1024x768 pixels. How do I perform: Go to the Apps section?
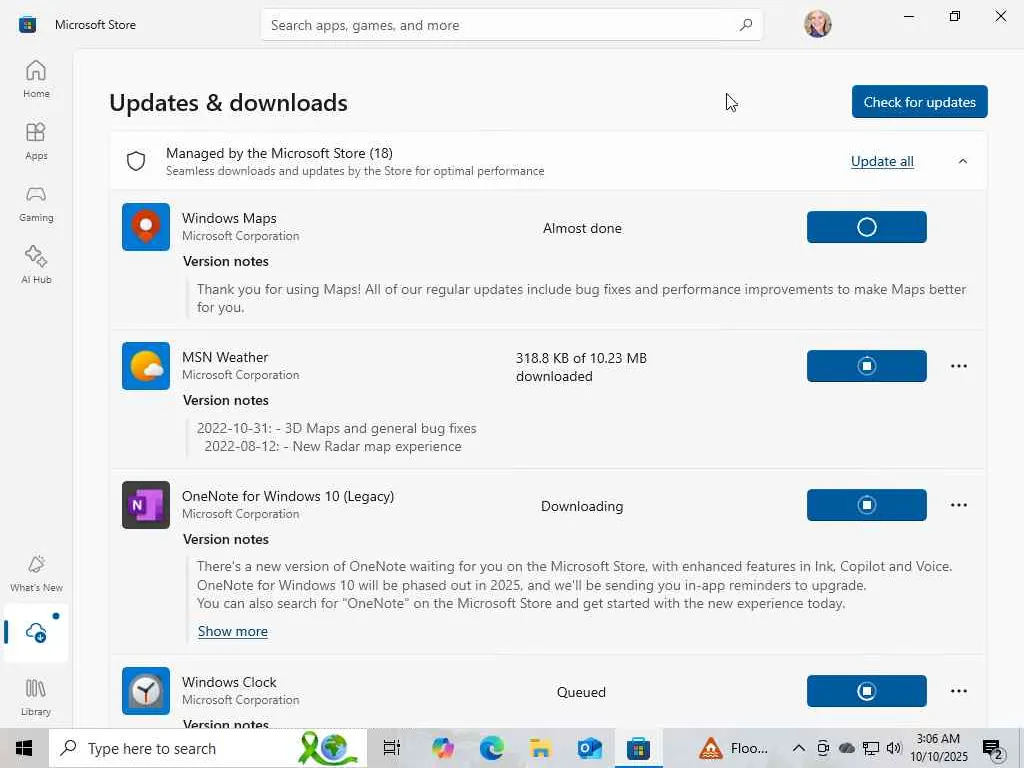[36, 141]
